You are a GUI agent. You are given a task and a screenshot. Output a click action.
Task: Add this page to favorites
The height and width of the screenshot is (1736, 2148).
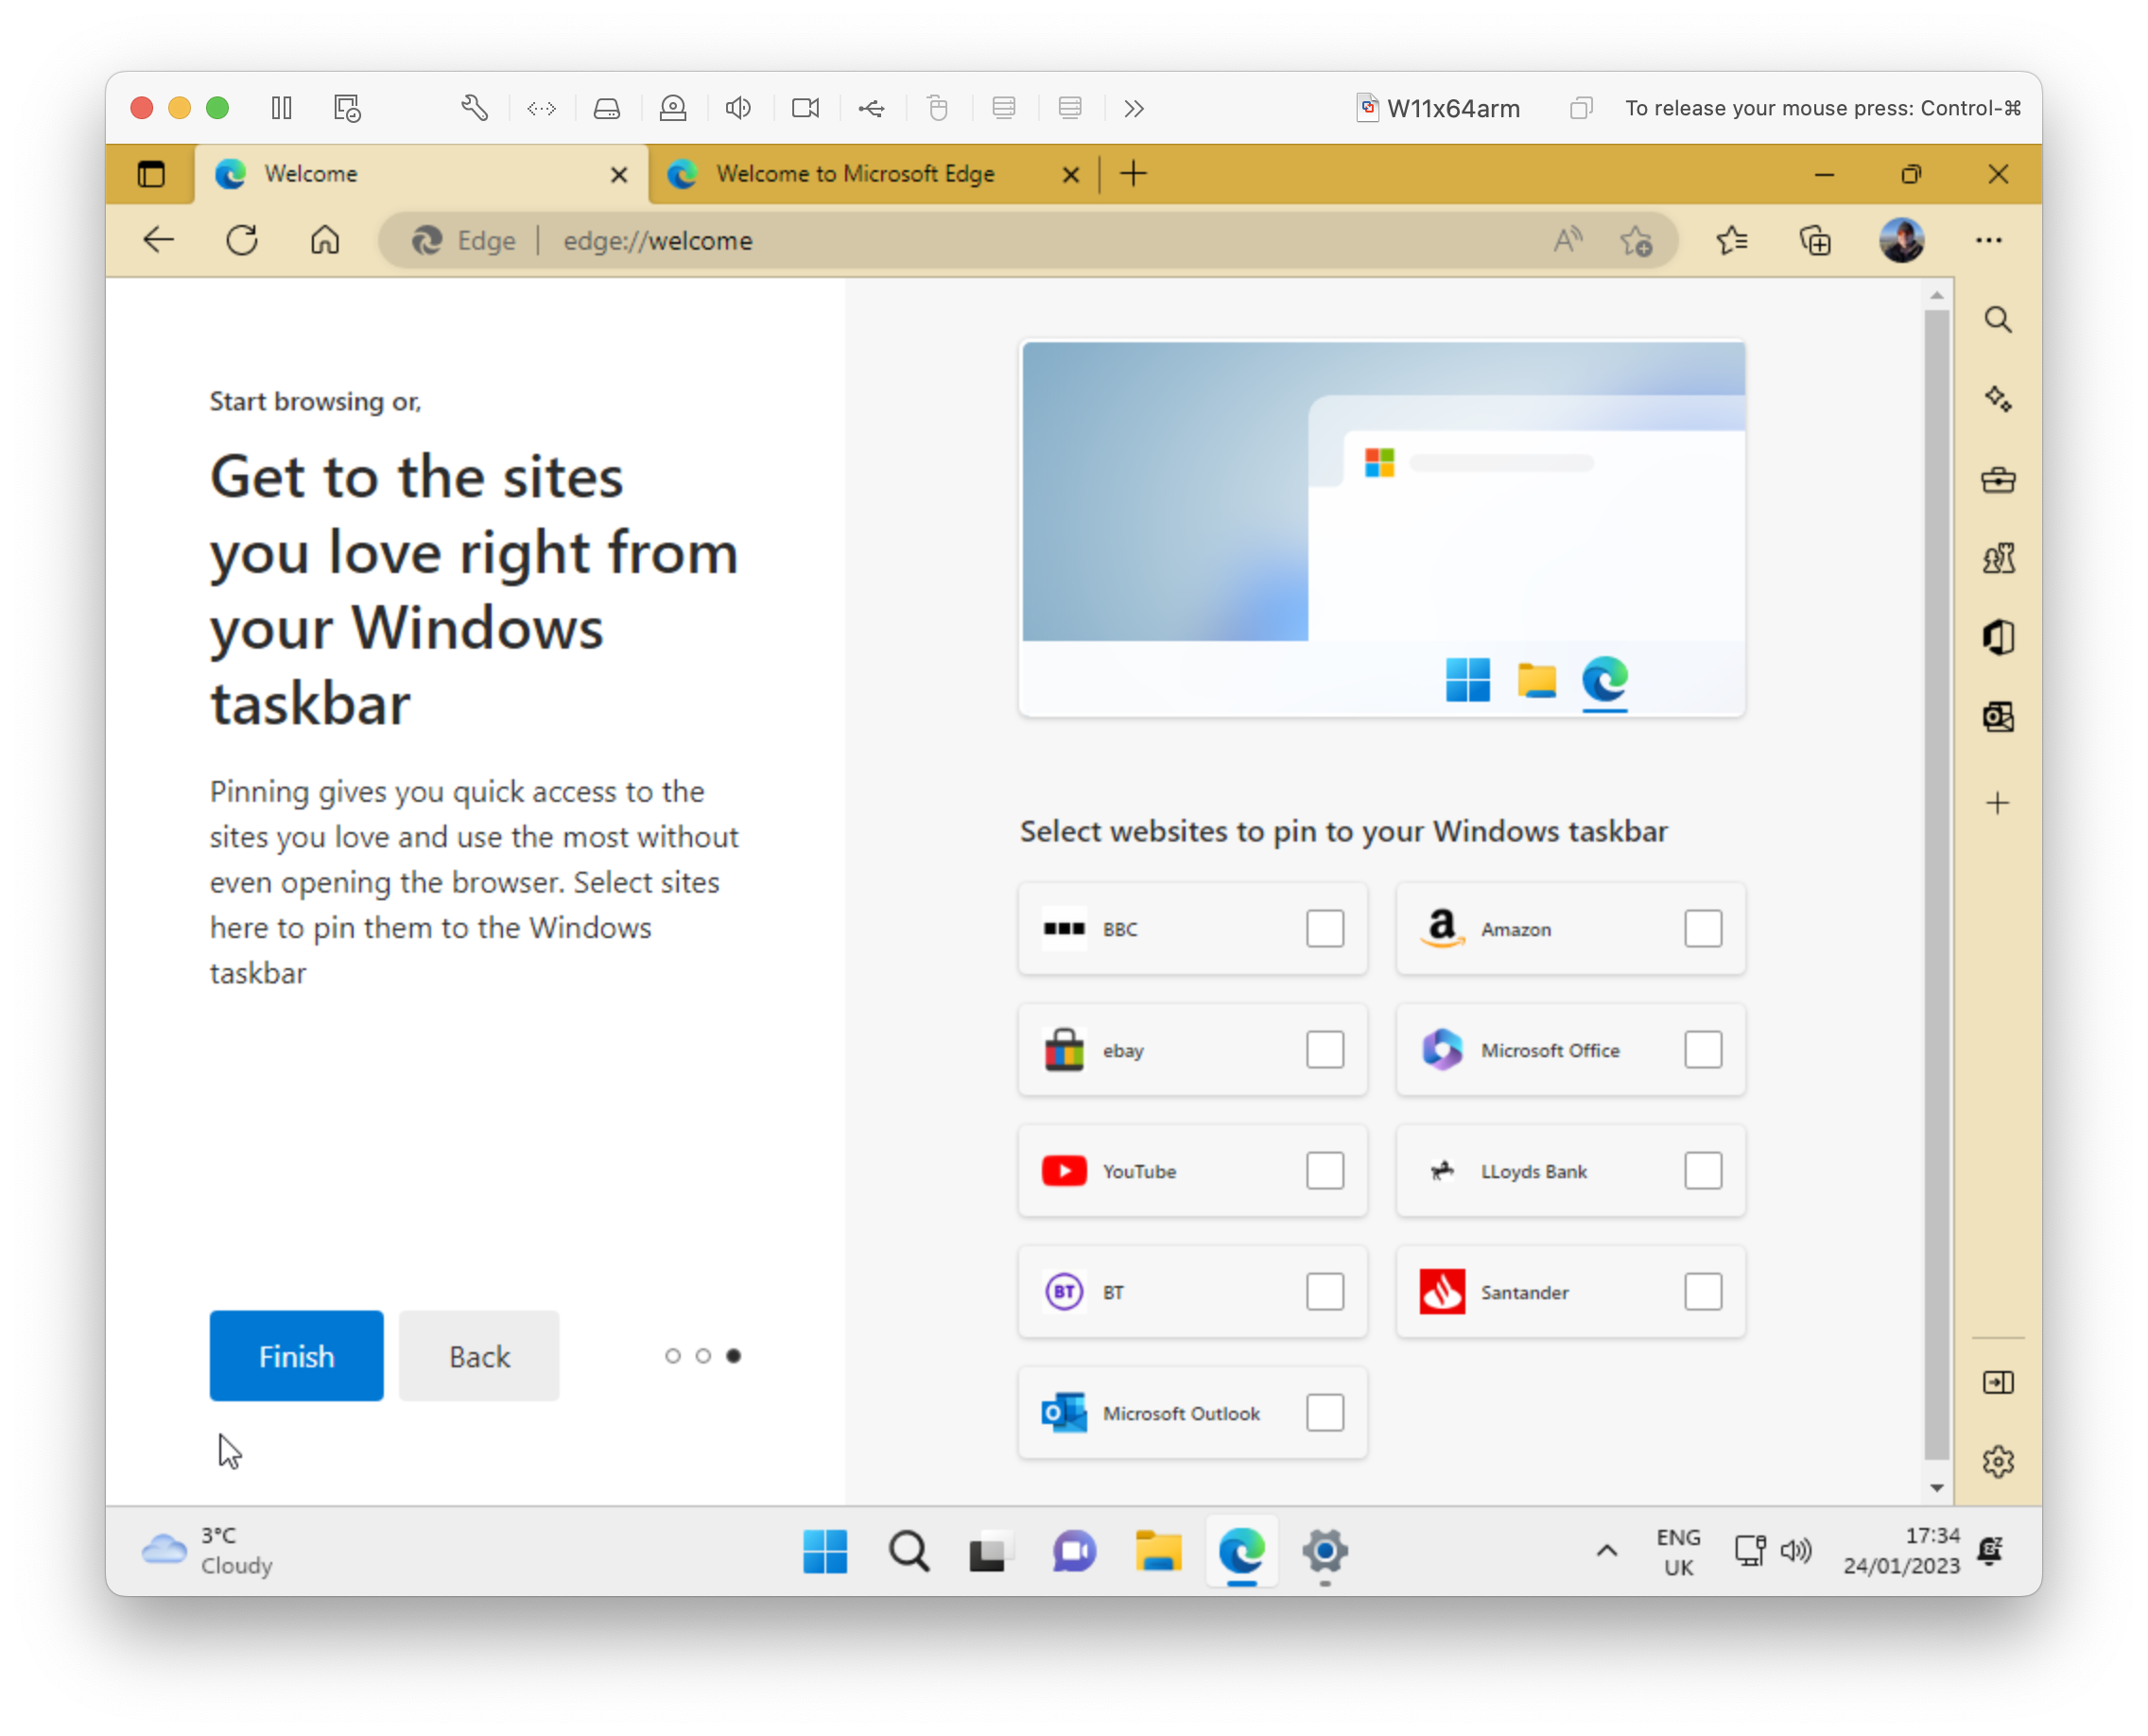[x=1636, y=240]
